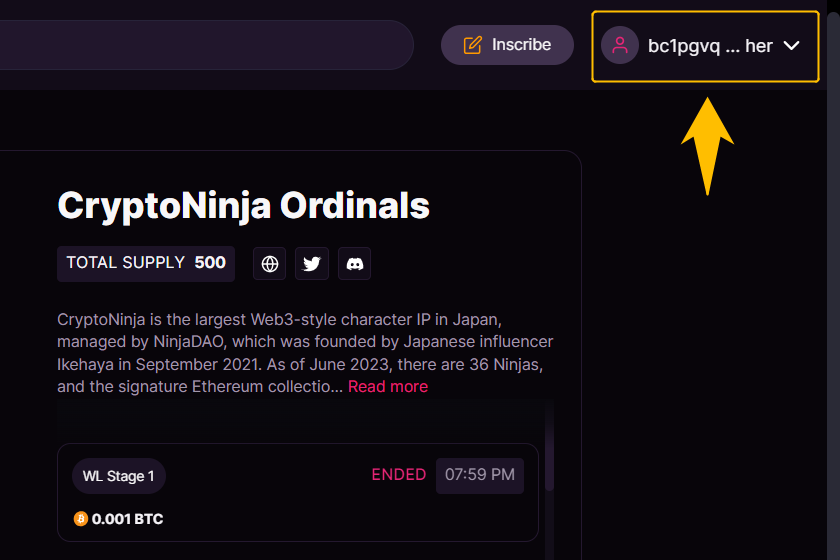Click the 07:59 PM time box
The image size is (840, 560).
[479, 475]
